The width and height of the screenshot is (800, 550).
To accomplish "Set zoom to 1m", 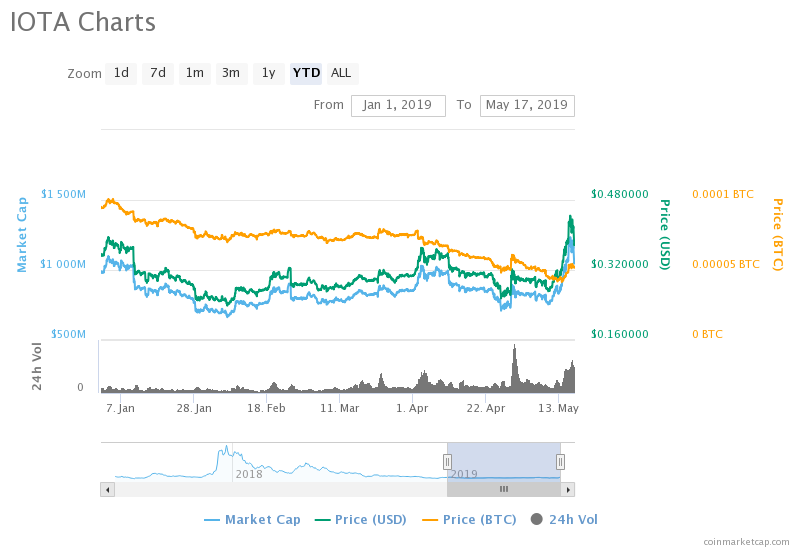I will (195, 73).
